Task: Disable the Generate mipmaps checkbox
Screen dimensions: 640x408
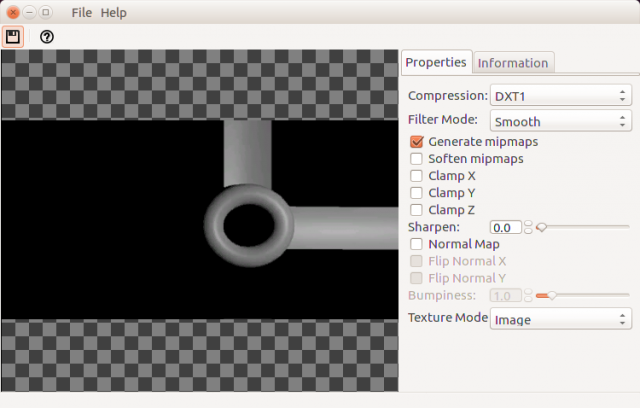Action: click(417, 142)
